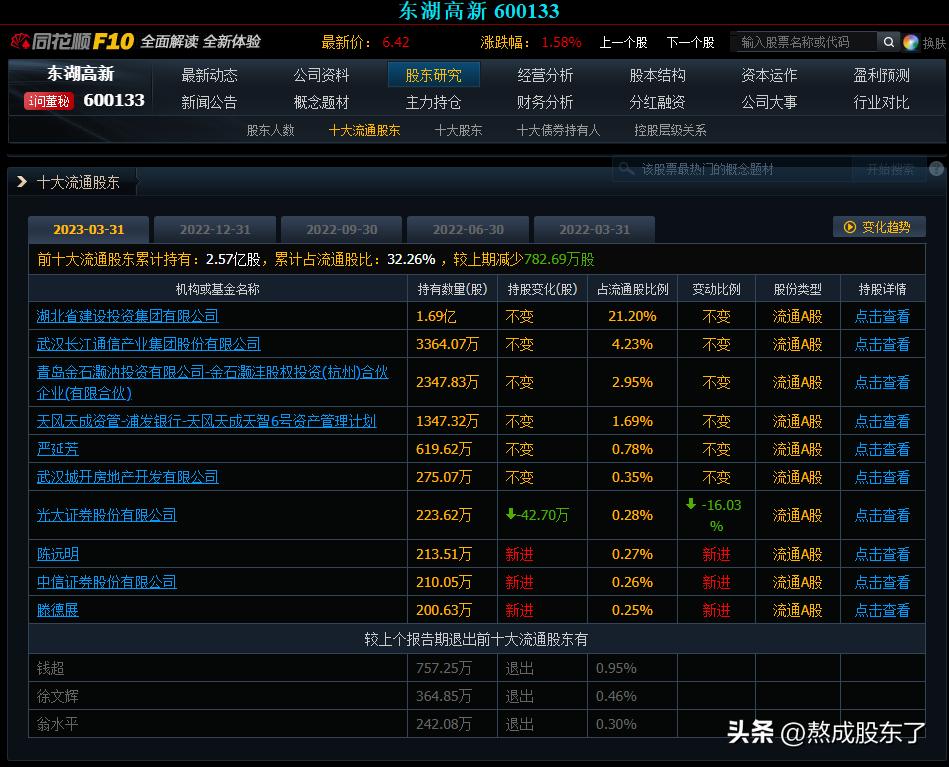Expand the arrow before 十大流通股东 section title
949x767 pixels.
coord(22,181)
